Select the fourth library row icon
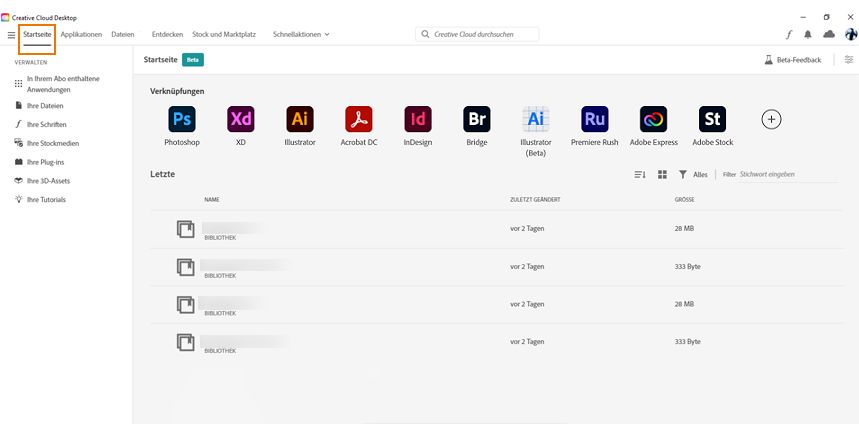Image resolution: width=859 pixels, height=424 pixels. (x=186, y=342)
